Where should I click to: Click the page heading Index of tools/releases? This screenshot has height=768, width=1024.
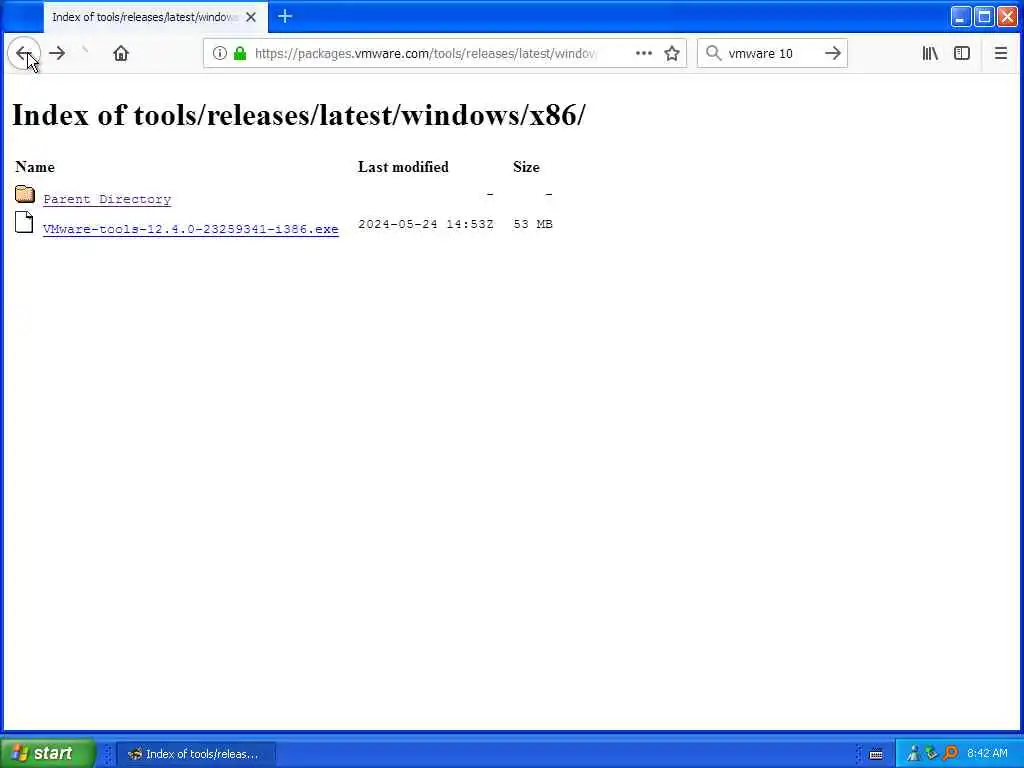point(299,116)
